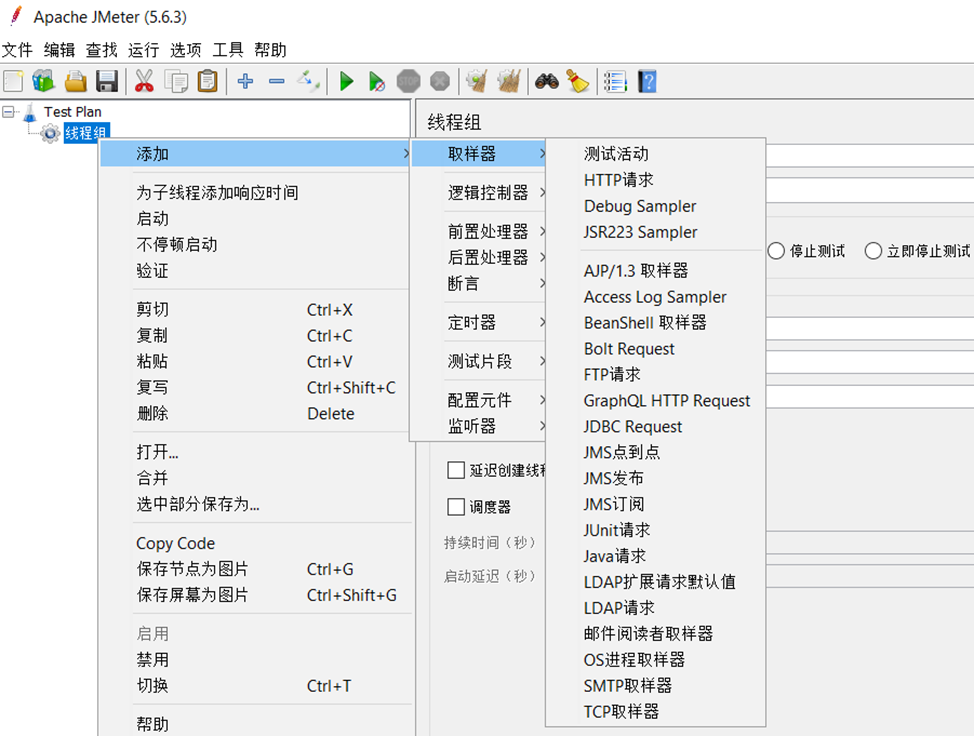The width and height of the screenshot is (974, 736).
Task: Click the Function helper list icon
Action: [x=615, y=81]
